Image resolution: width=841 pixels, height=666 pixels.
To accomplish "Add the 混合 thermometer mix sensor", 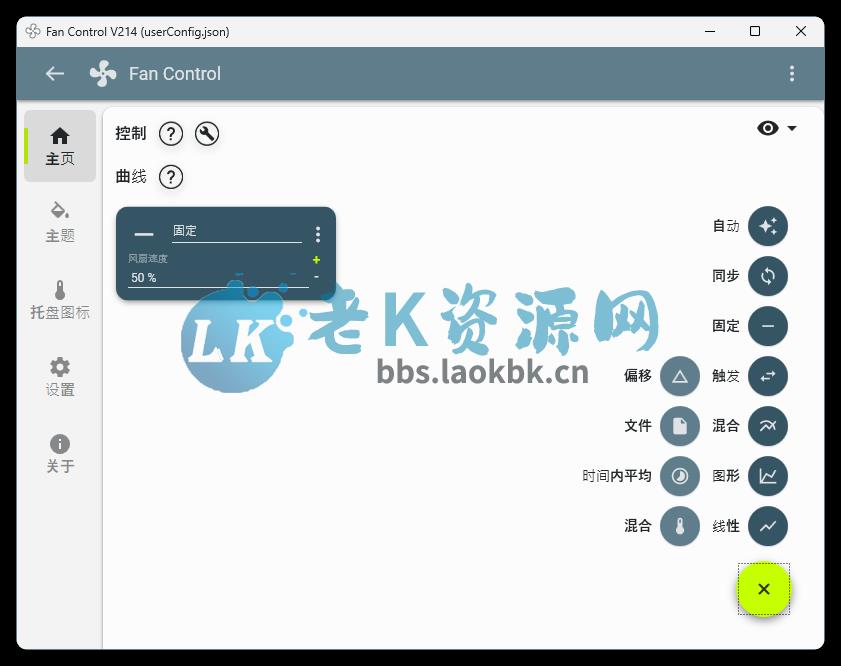I will click(x=680, y=526).
